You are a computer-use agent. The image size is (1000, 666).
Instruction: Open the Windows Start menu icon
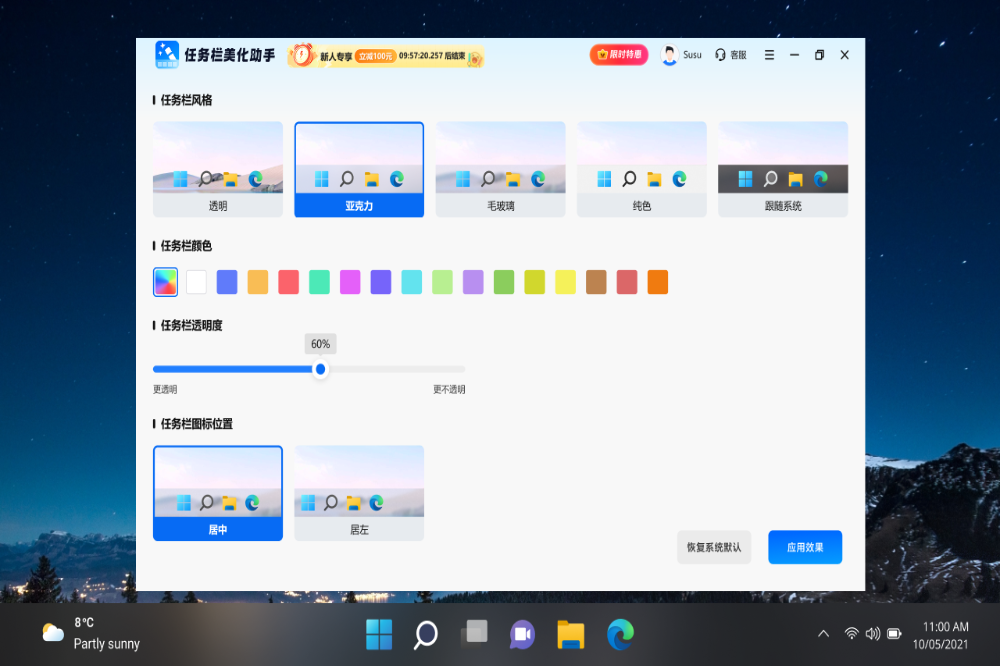[x=379, y=634]
